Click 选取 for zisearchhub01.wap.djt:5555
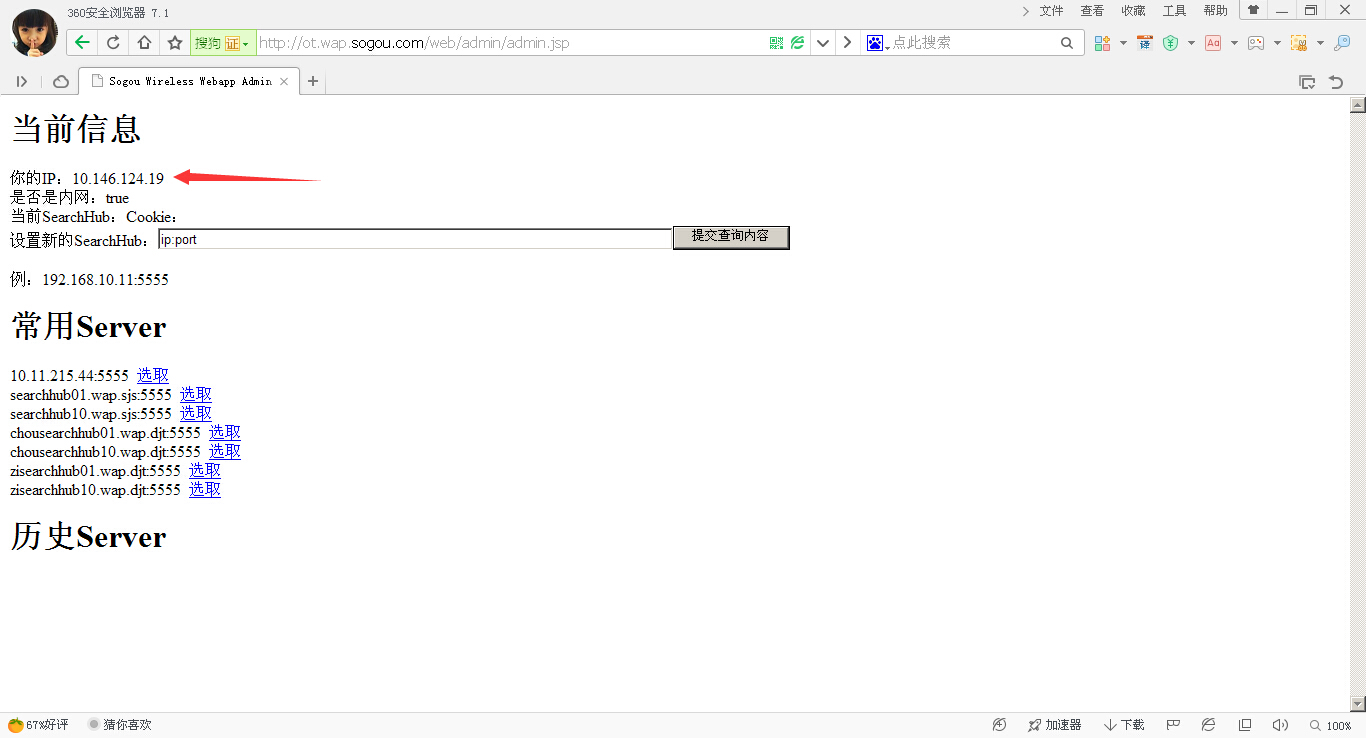The image size is (1366, 738). tap(205, 471)
